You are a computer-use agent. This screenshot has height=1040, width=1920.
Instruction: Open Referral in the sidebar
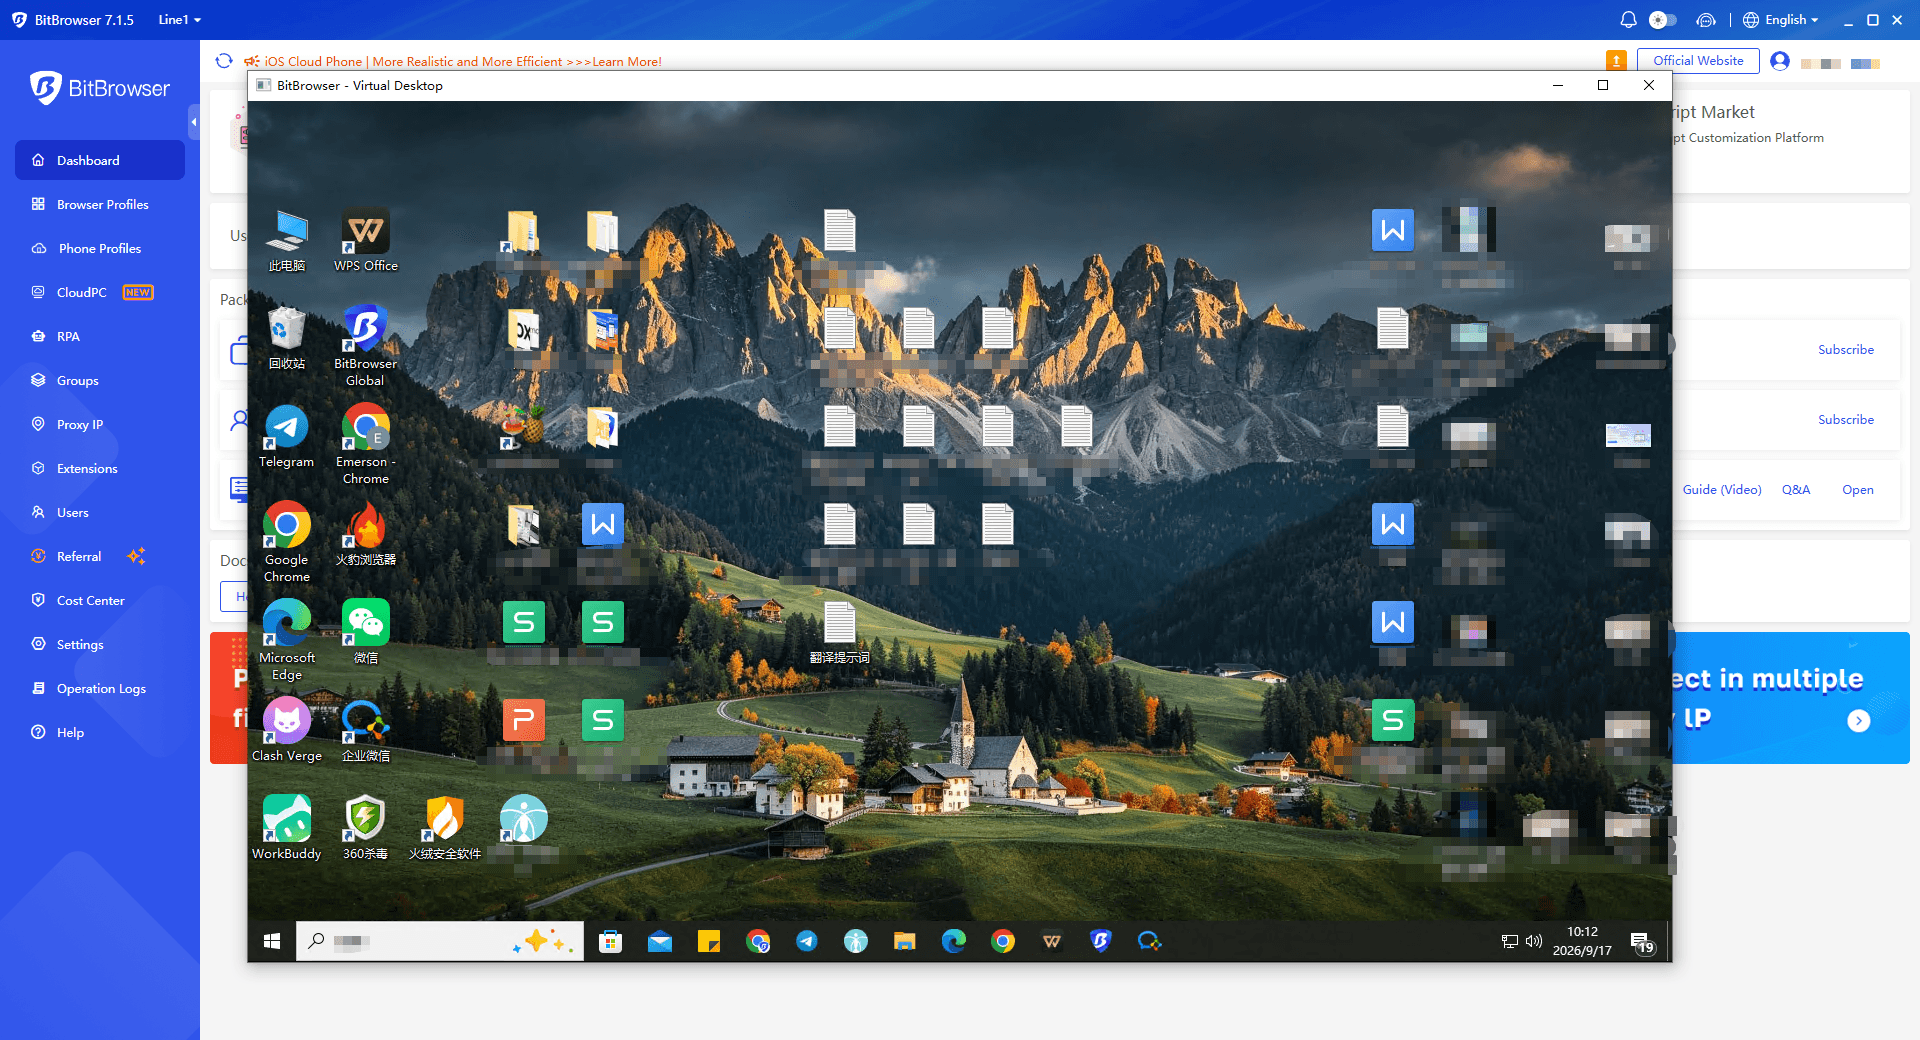100,556
